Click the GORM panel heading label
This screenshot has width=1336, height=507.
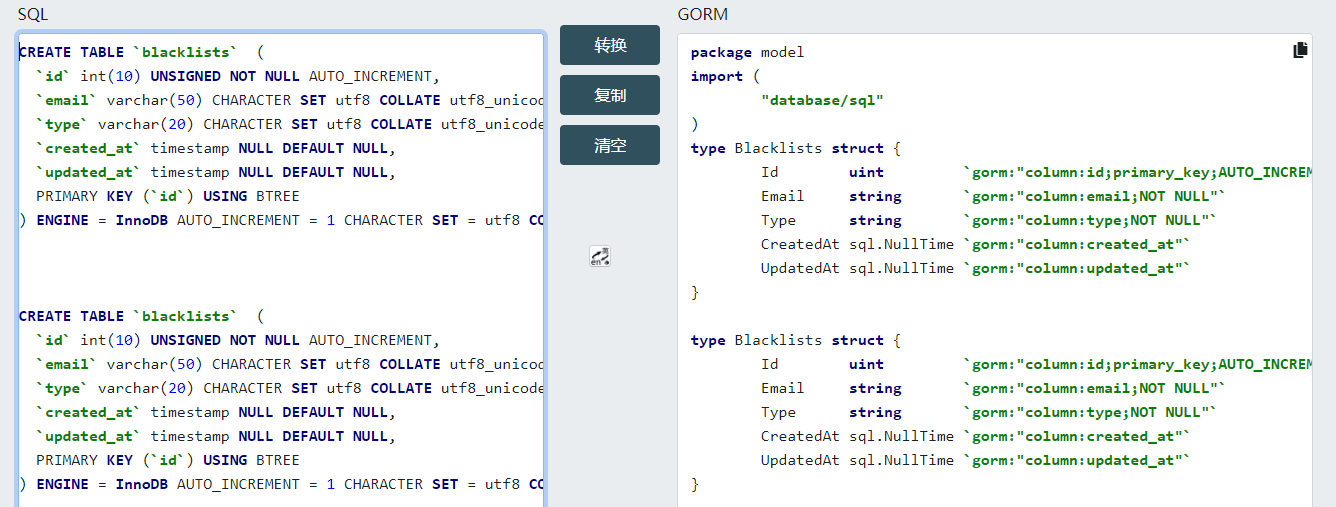[703, 14]
